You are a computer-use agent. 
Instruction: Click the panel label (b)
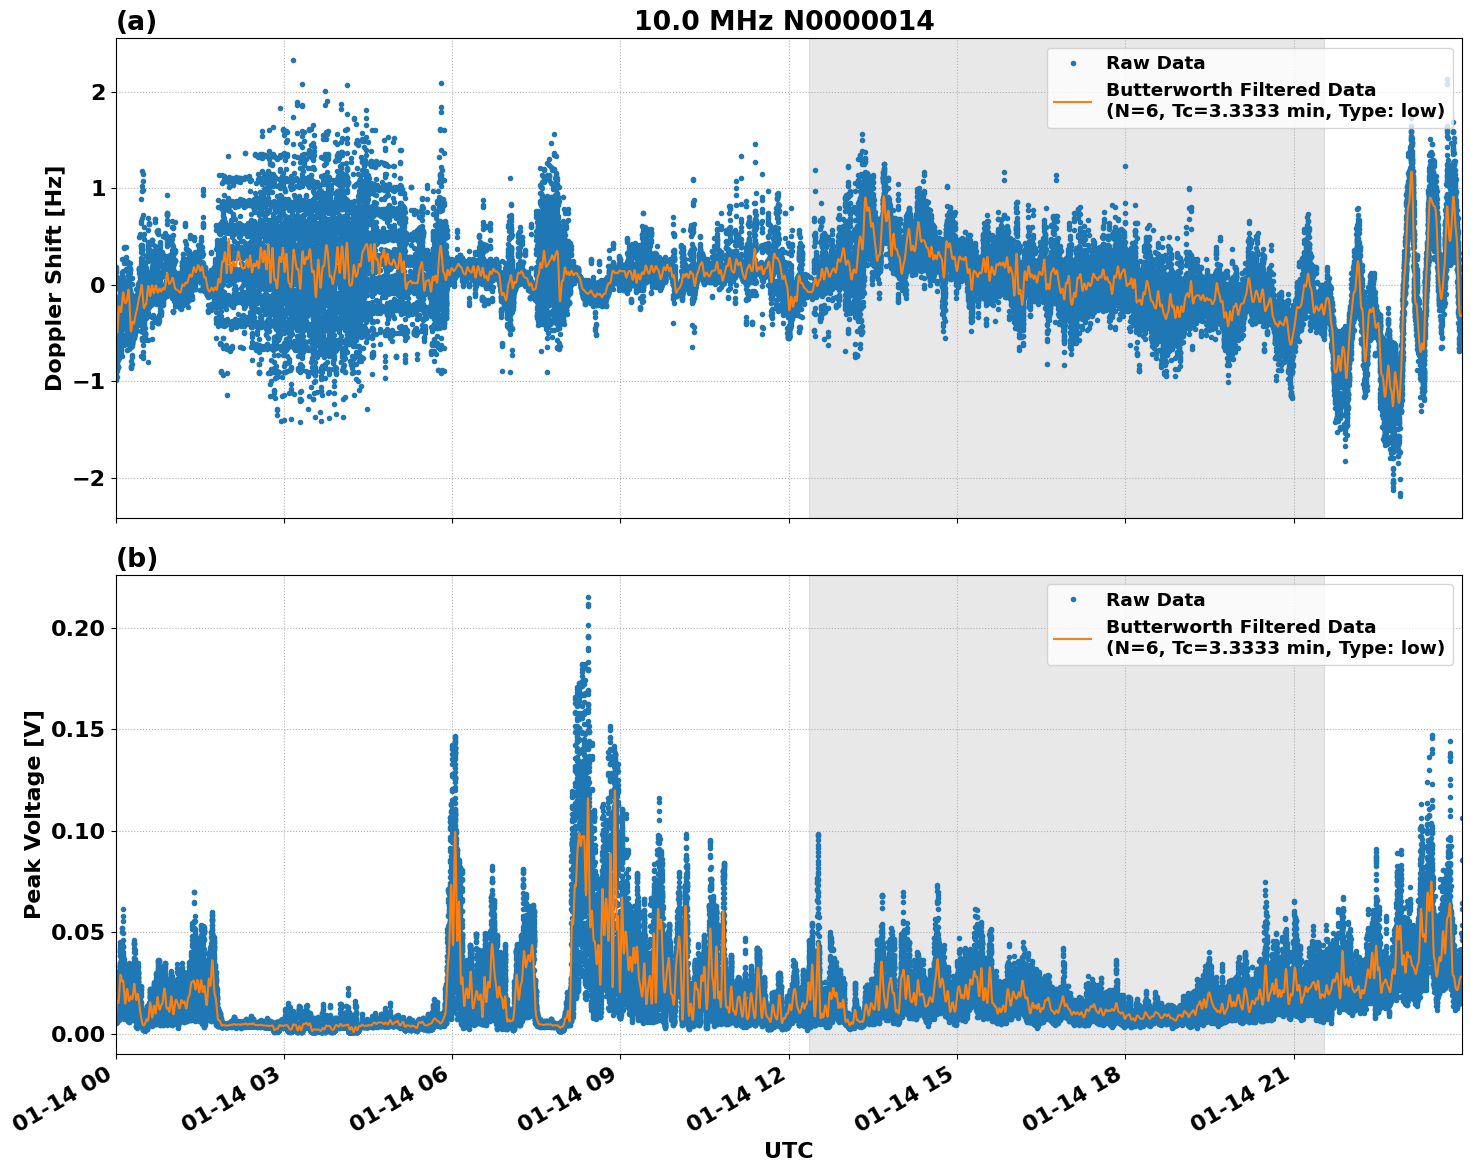tap(137, 557)
